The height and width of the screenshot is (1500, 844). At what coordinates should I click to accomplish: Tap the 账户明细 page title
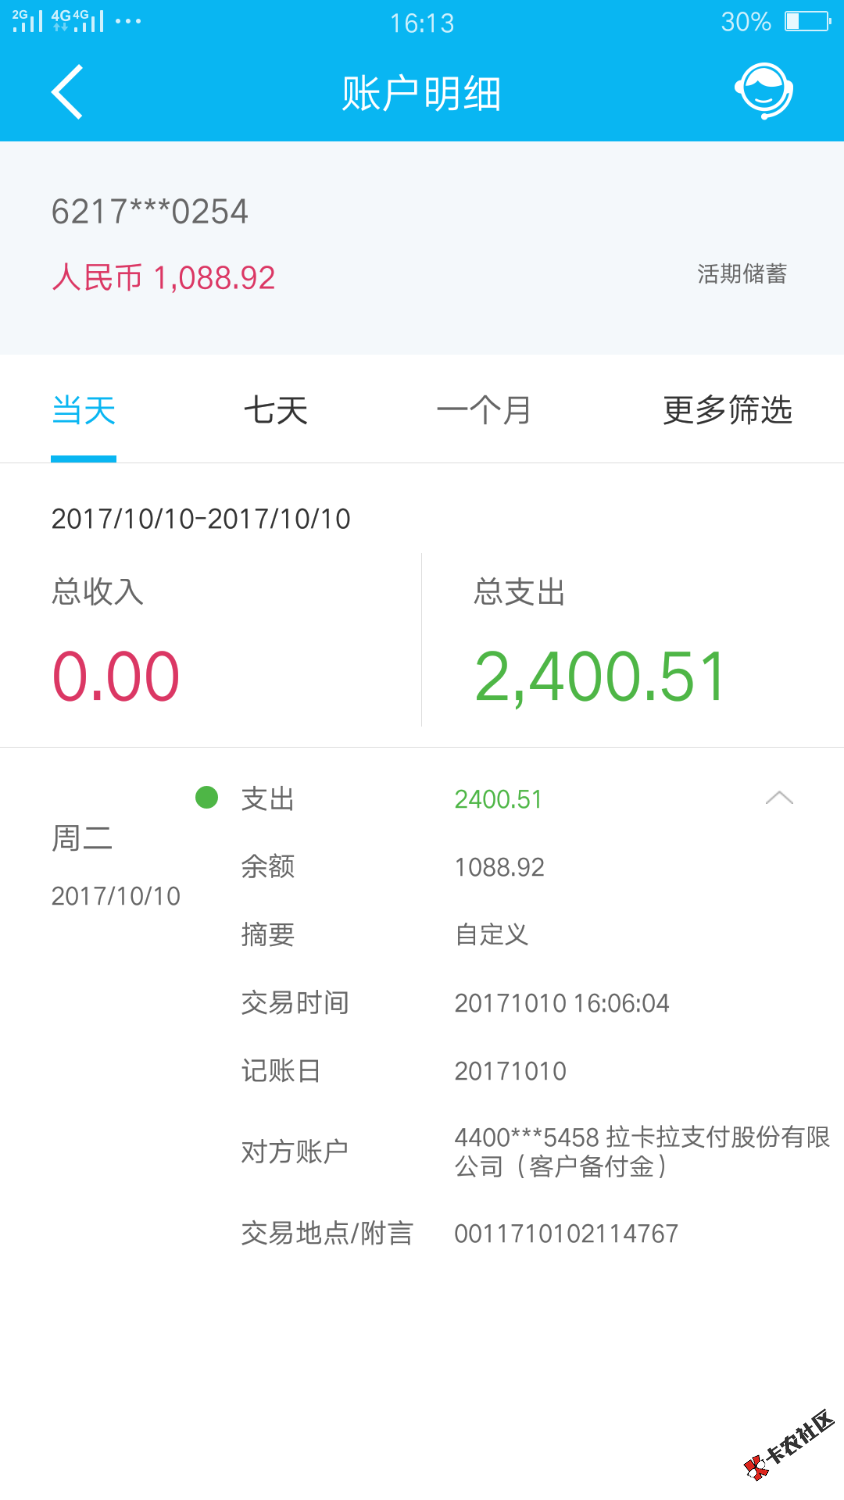click(x=421, y=93)
